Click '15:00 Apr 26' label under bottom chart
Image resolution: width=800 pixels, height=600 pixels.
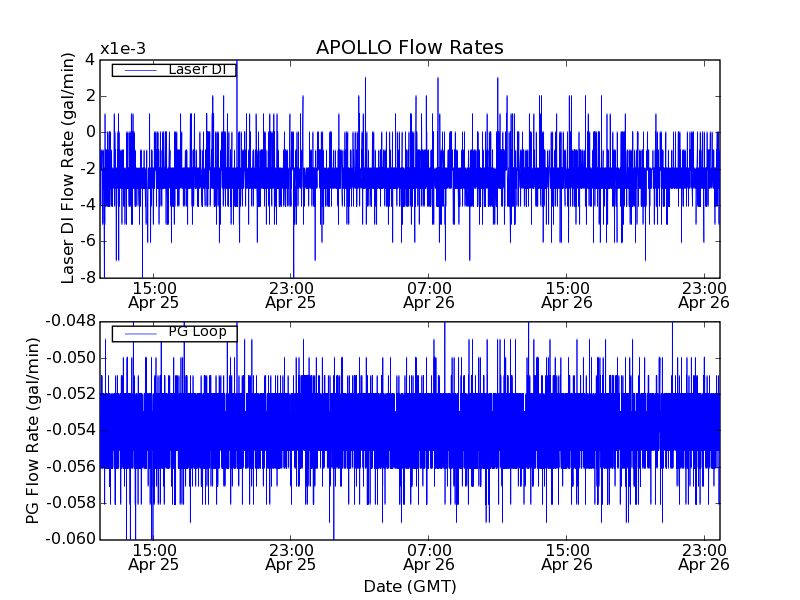[567, 558]
